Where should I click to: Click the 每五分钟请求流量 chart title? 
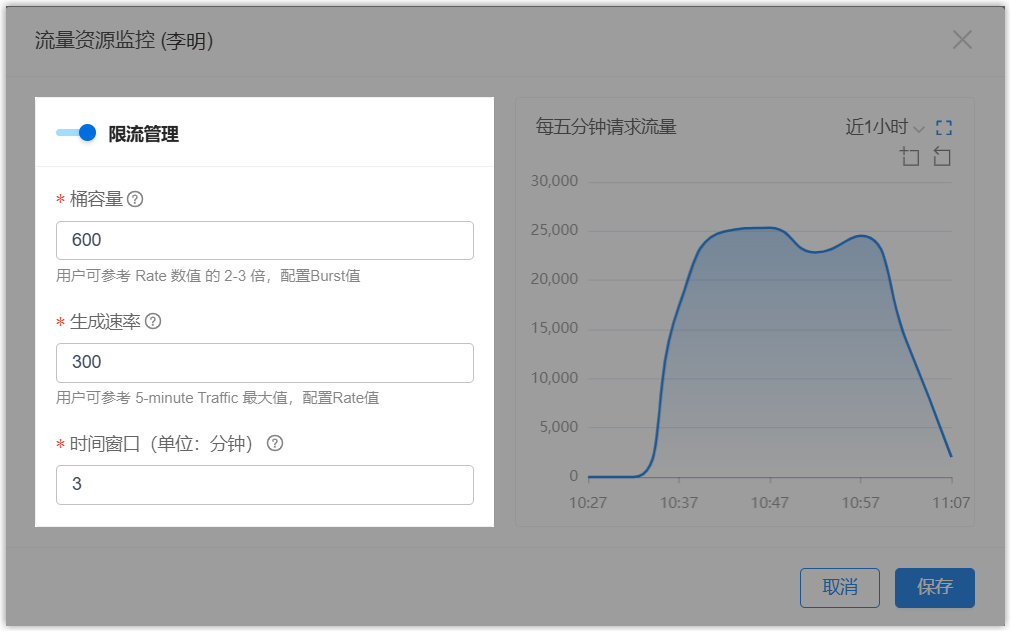click(x=606, y=127)
